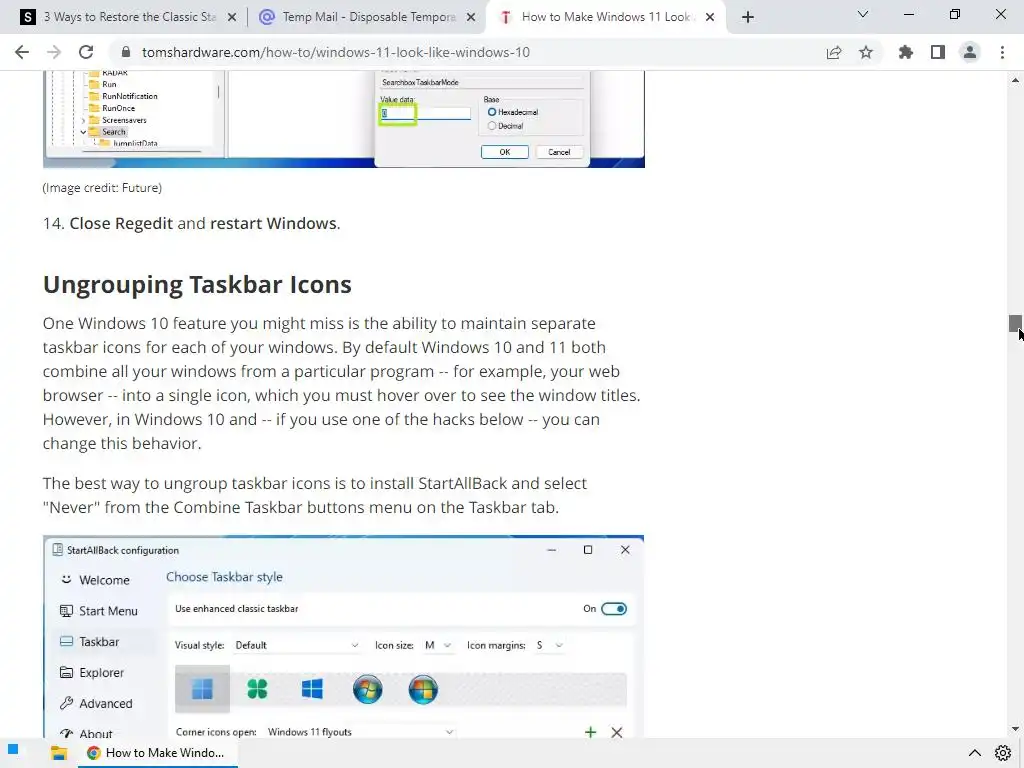The image size is (1024, 768).
Task: Close the active Tom's Hardware tab
Action: 710,18
